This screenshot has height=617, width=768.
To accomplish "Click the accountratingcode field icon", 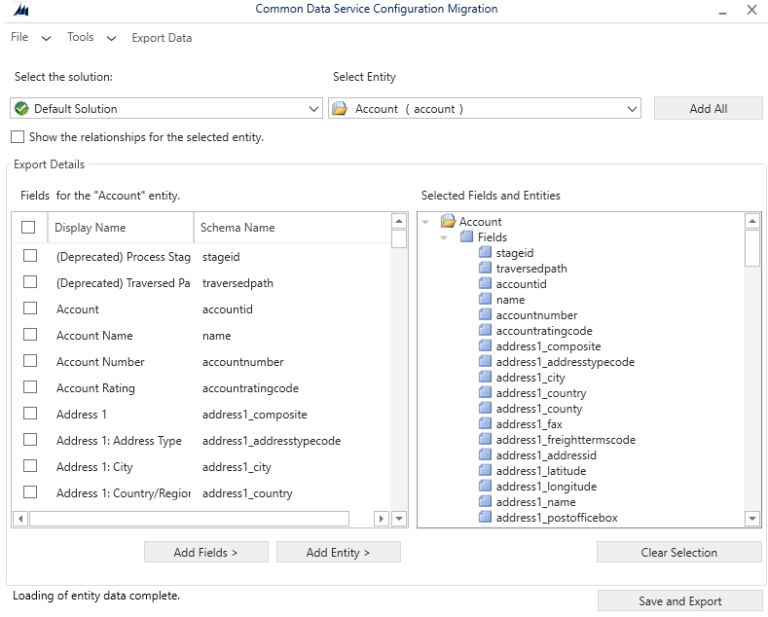I will (x=485, y=331).
